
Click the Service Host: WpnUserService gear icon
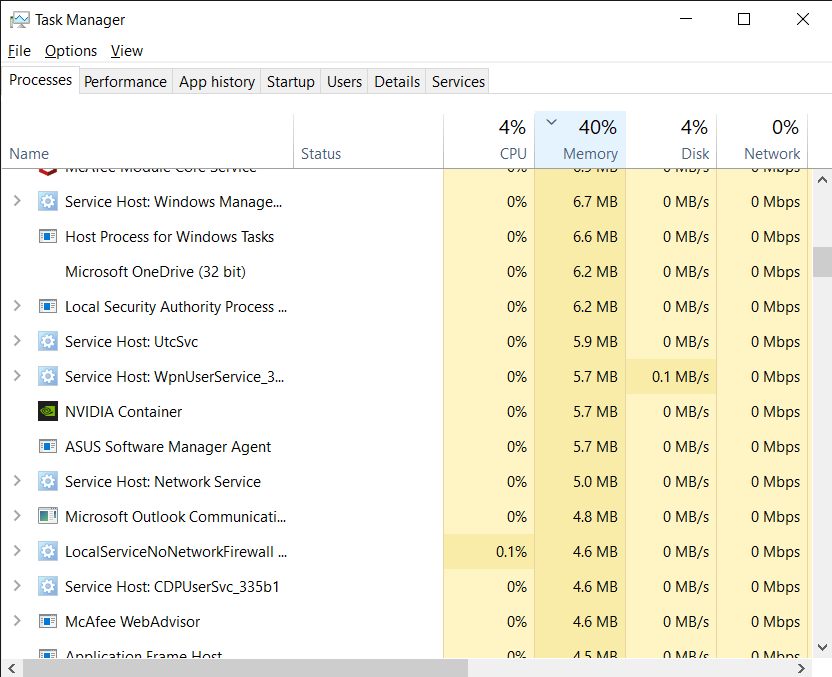pyautogui.click(x=48, y=377)
